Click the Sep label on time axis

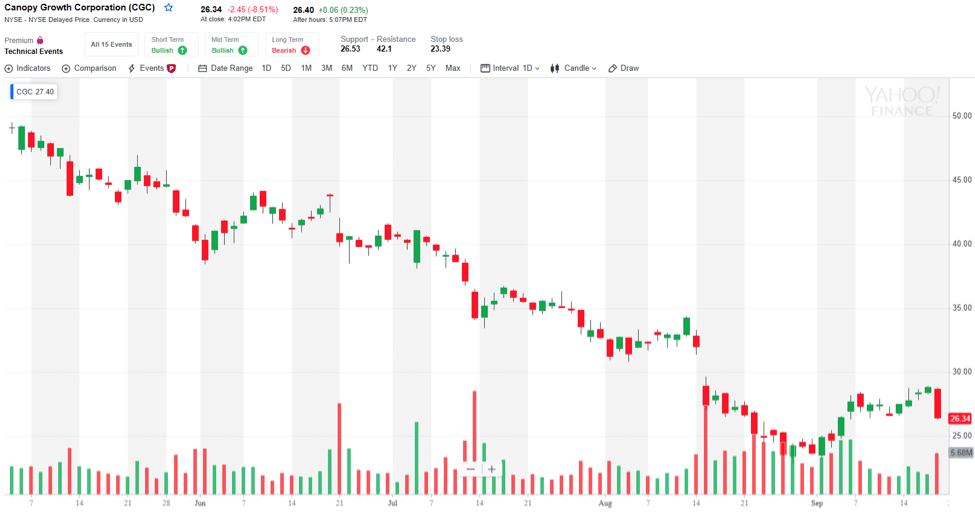click(x=816, y=503)
